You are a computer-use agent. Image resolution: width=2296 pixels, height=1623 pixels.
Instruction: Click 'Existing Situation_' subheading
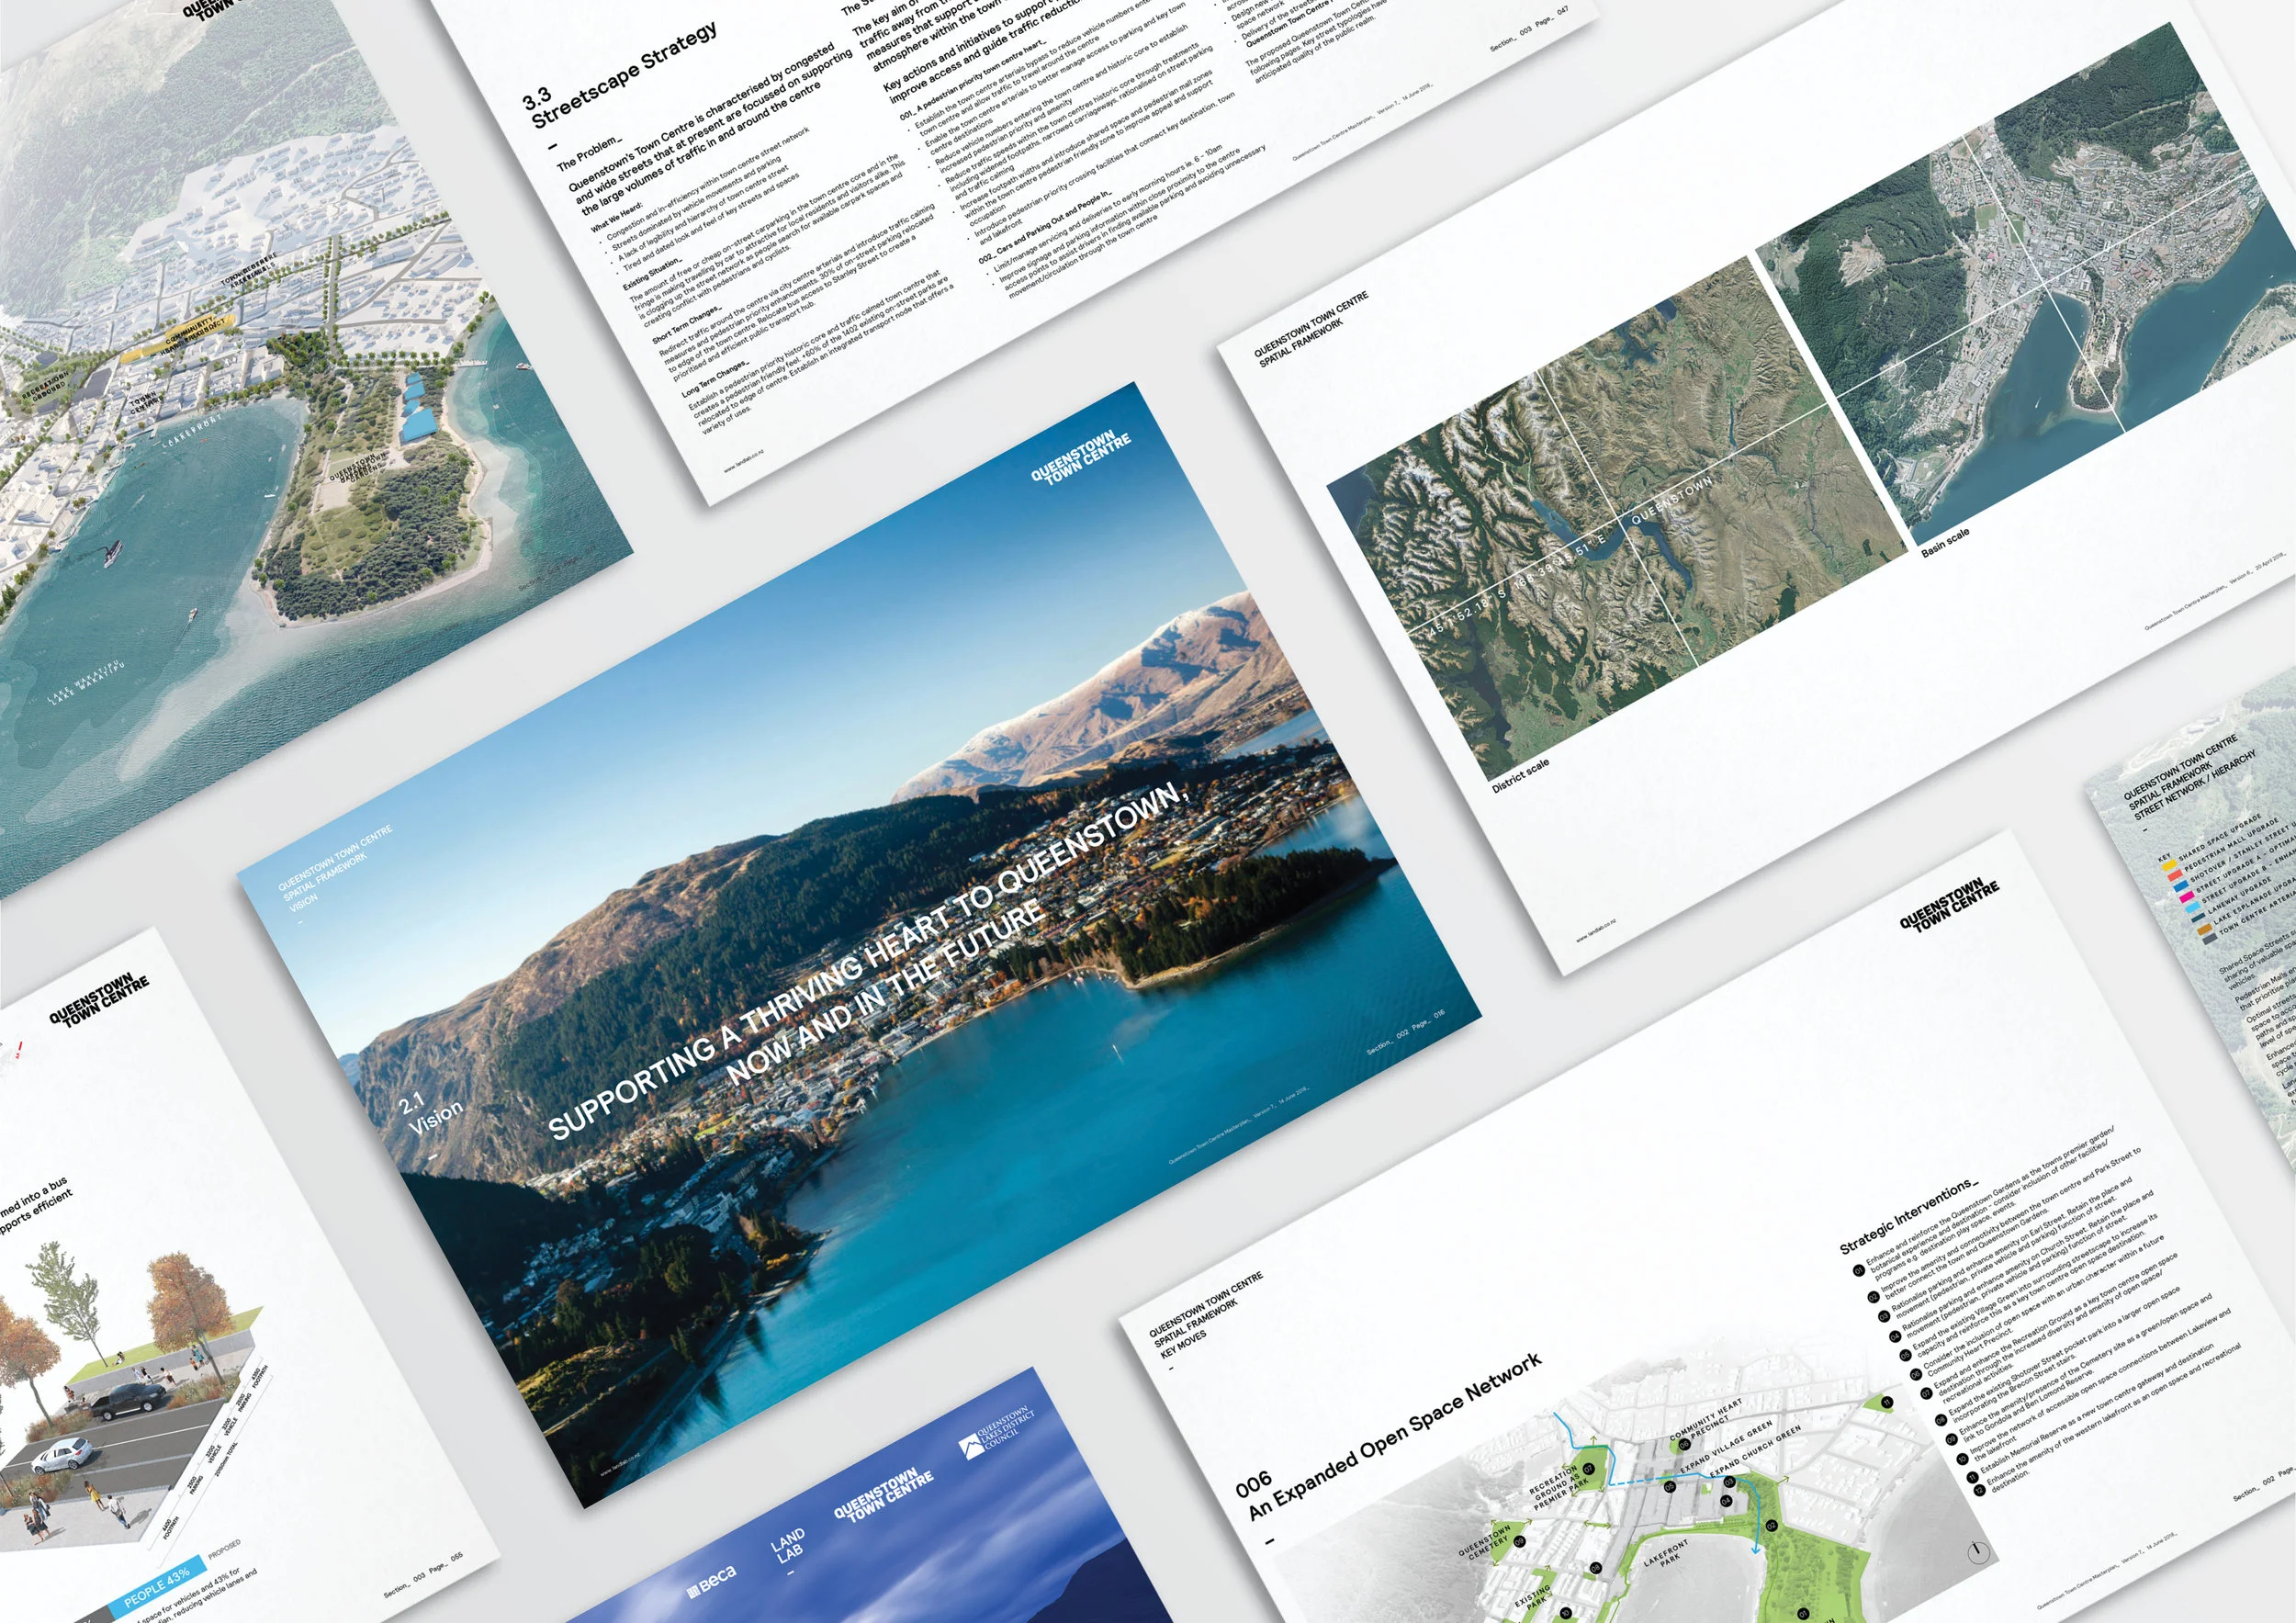click(652, 275)
